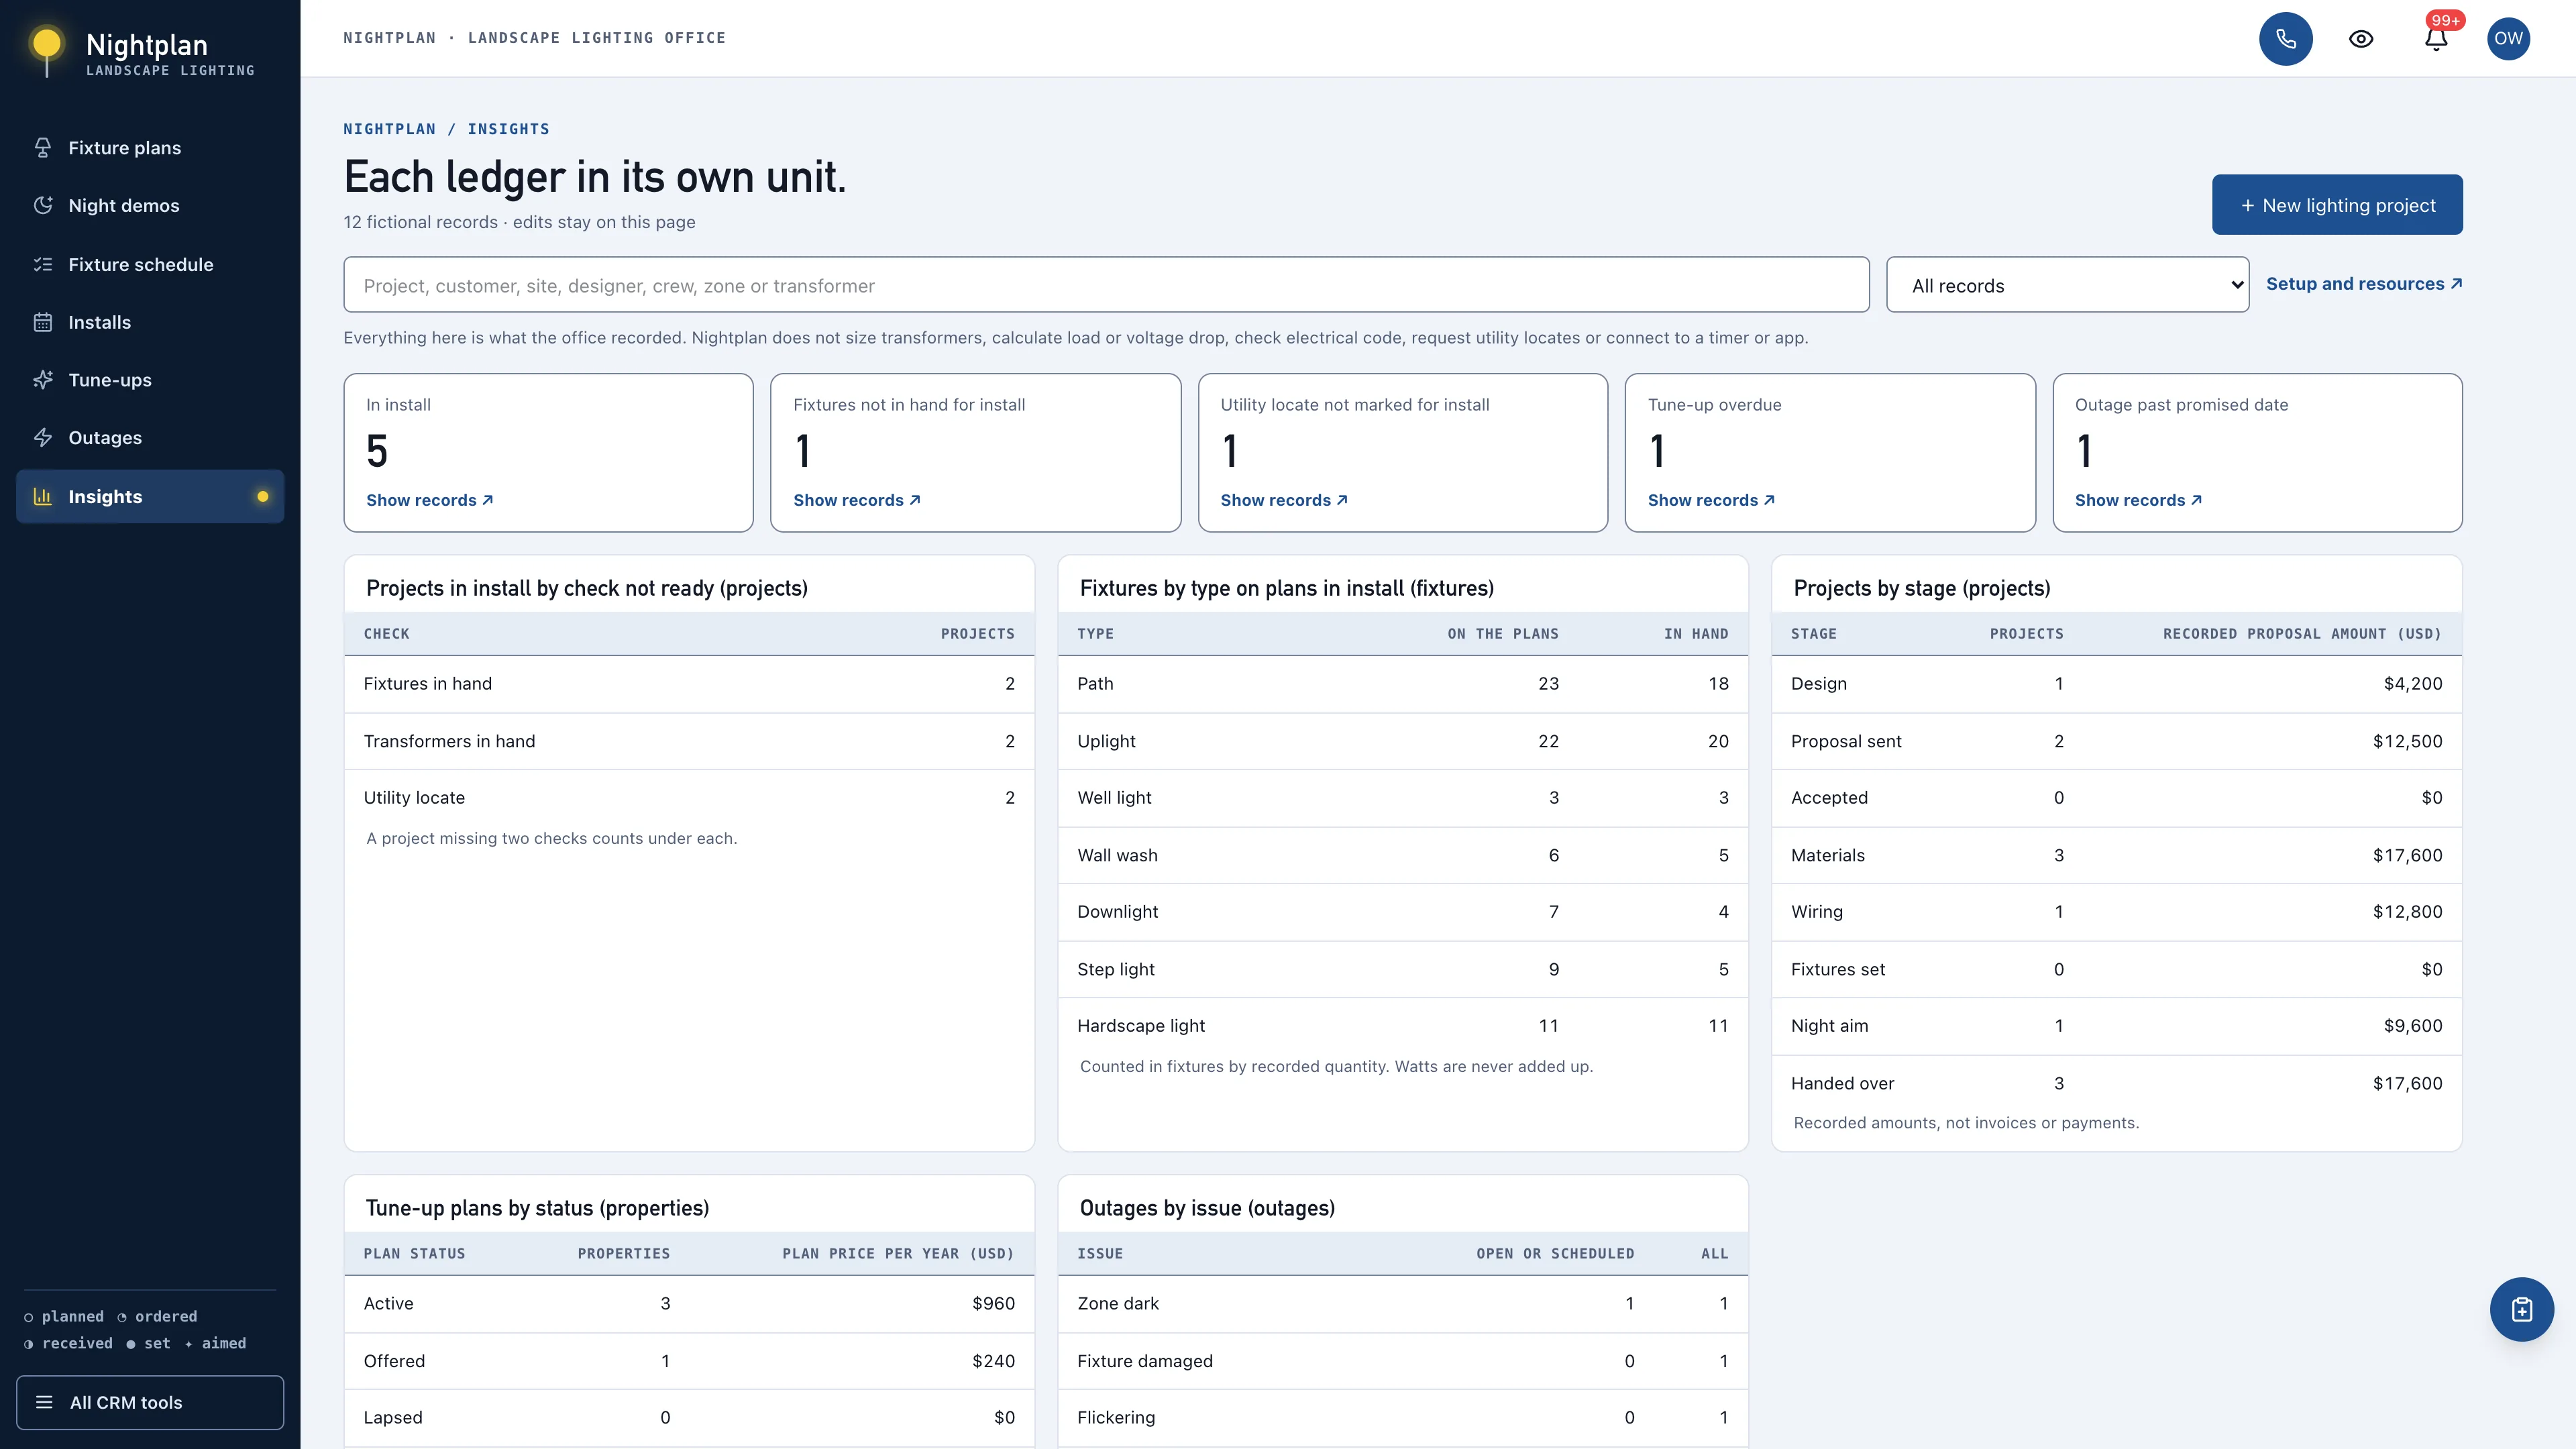Click the Active plan status row
Image resolution: width=2576 pixels, height=1449 pixels.
coord(689,1304)
